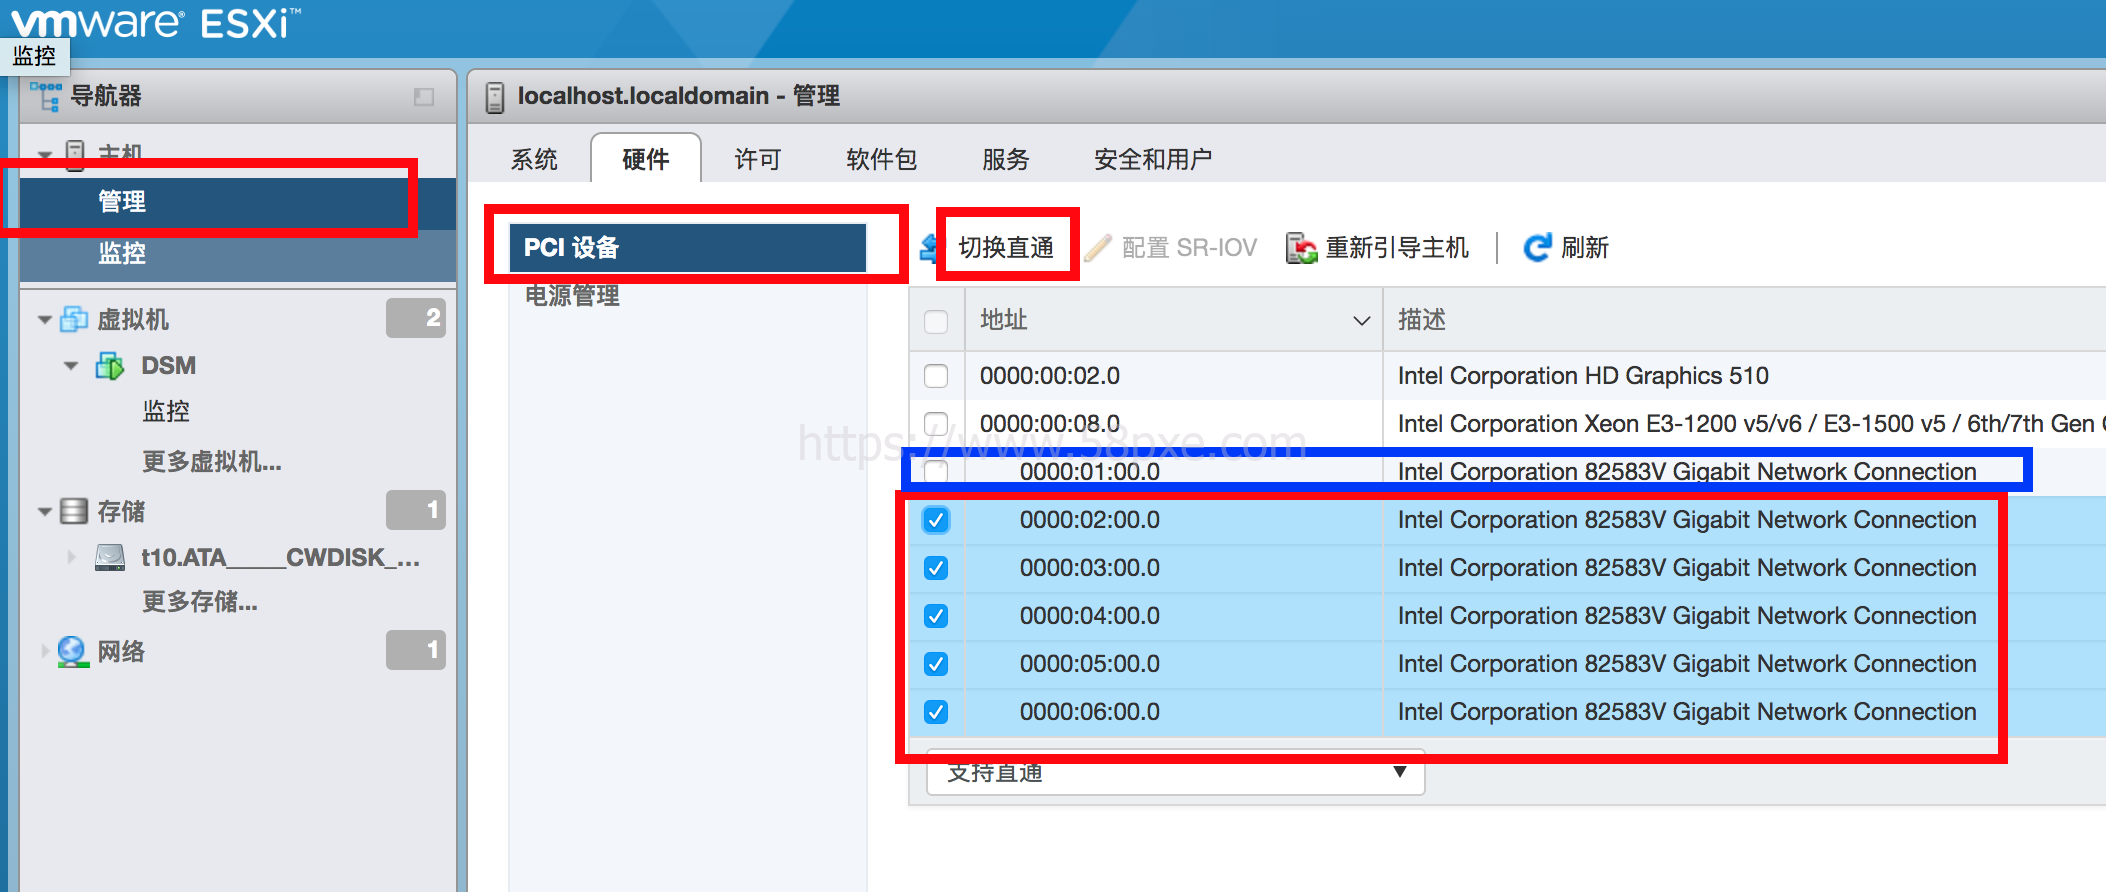Viewport: 2106px width, 892px height.
Task: Click the t10.ATA CWDISK disk icon
Action: click(110, 557)
